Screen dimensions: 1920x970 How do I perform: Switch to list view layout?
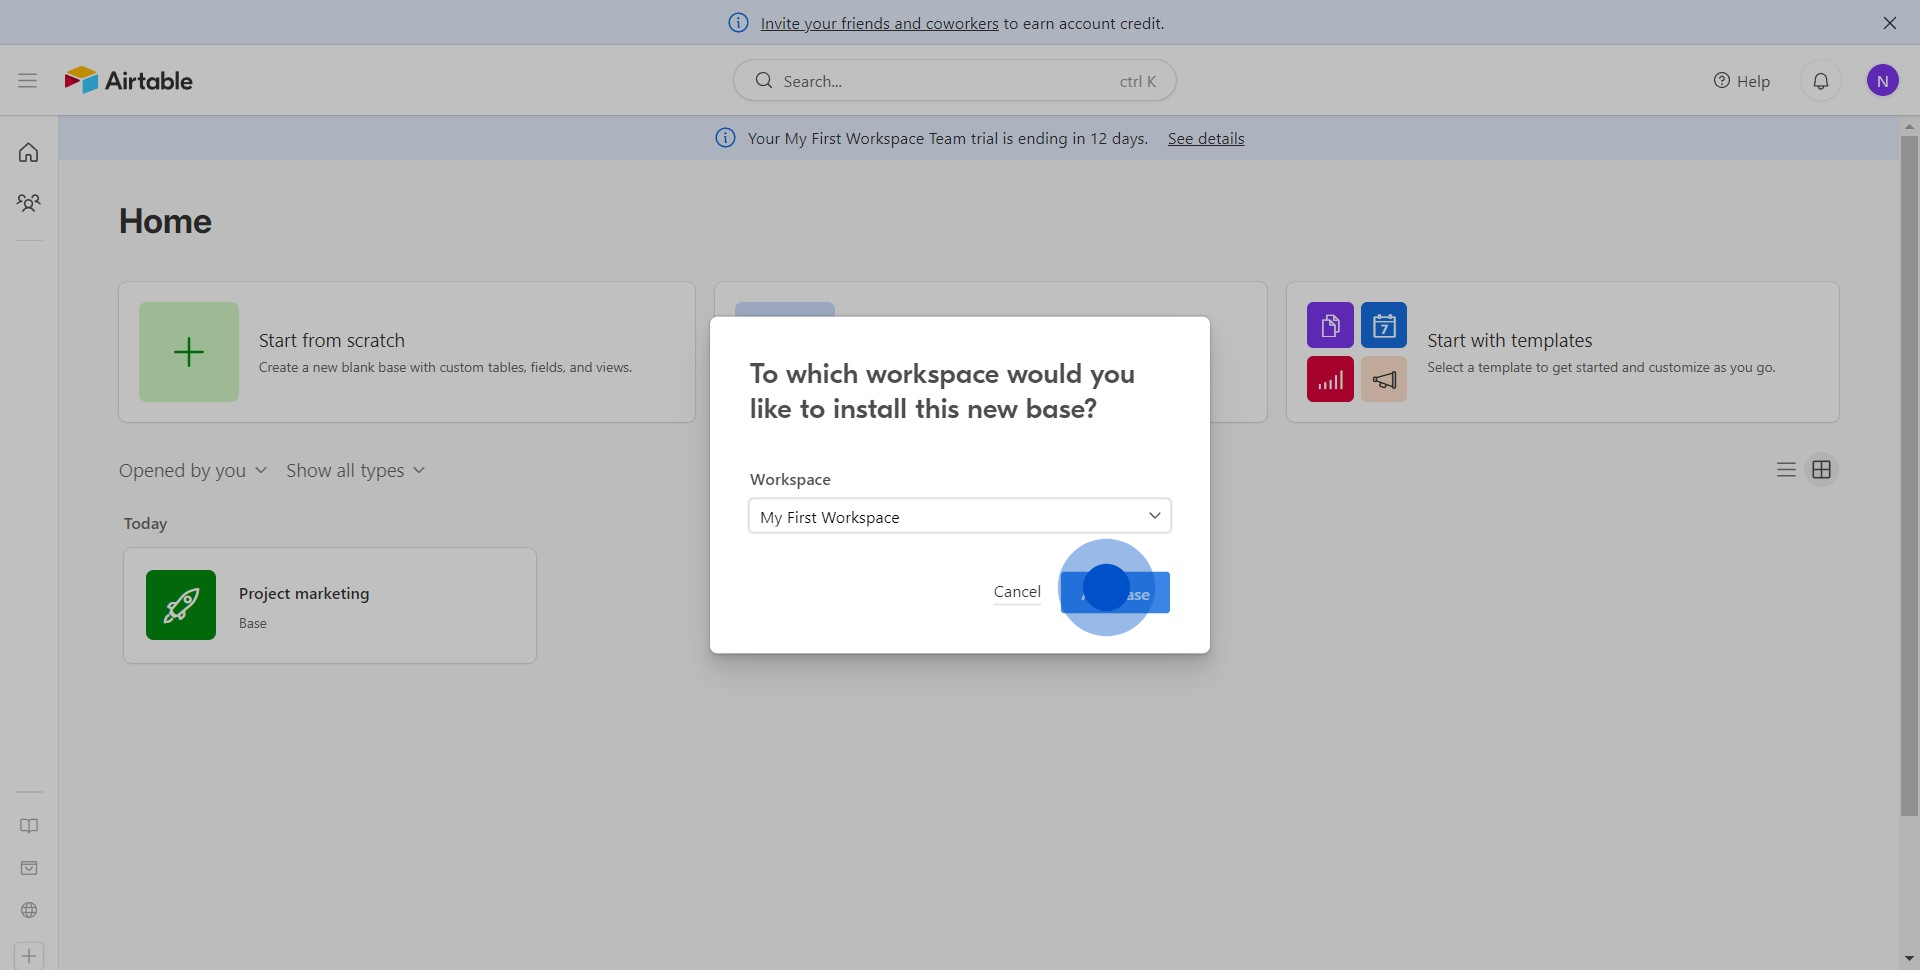click(1786, 470)
